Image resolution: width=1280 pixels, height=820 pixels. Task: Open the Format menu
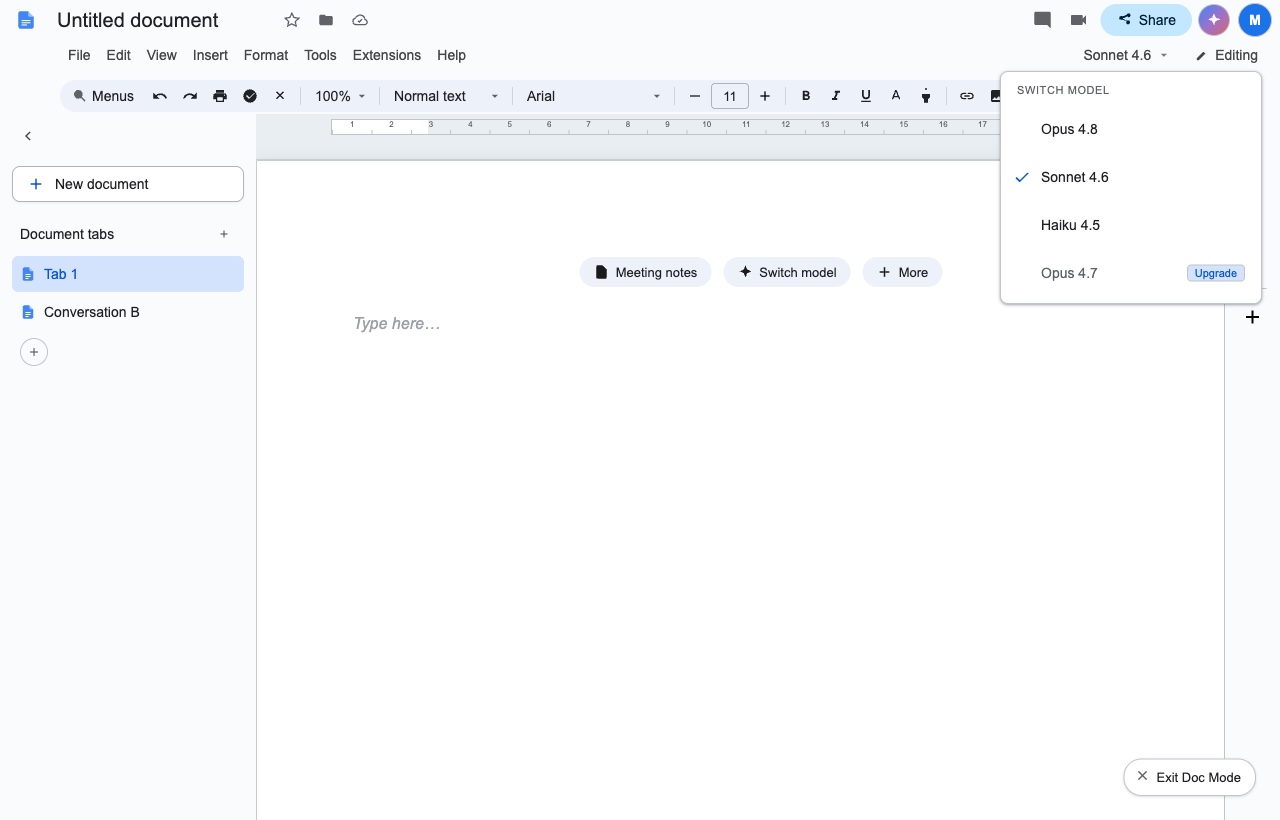tap(266, 55)
